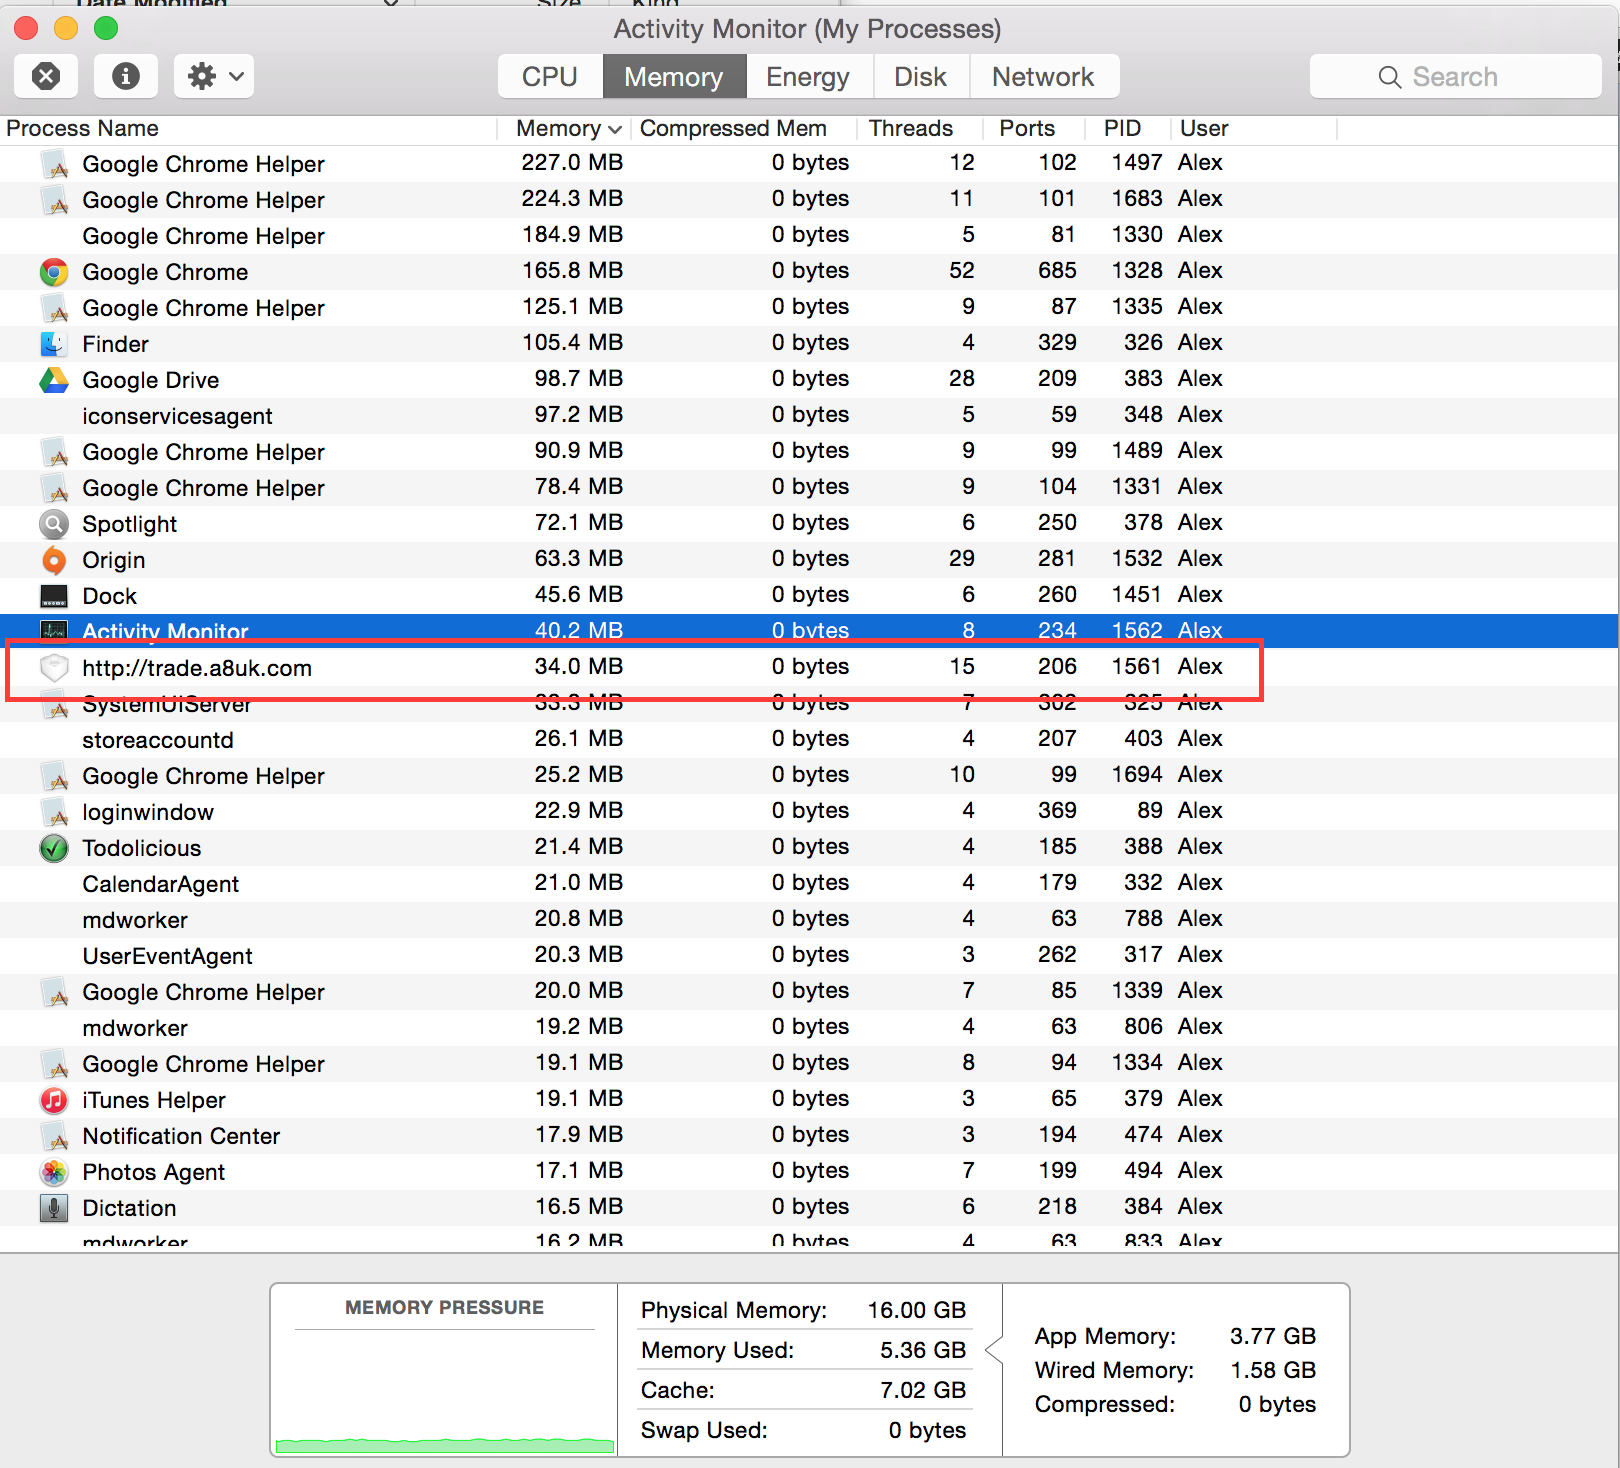Click the Spotlight process icon
This screenshot has width=1620, height=1468.
point(54,524)
